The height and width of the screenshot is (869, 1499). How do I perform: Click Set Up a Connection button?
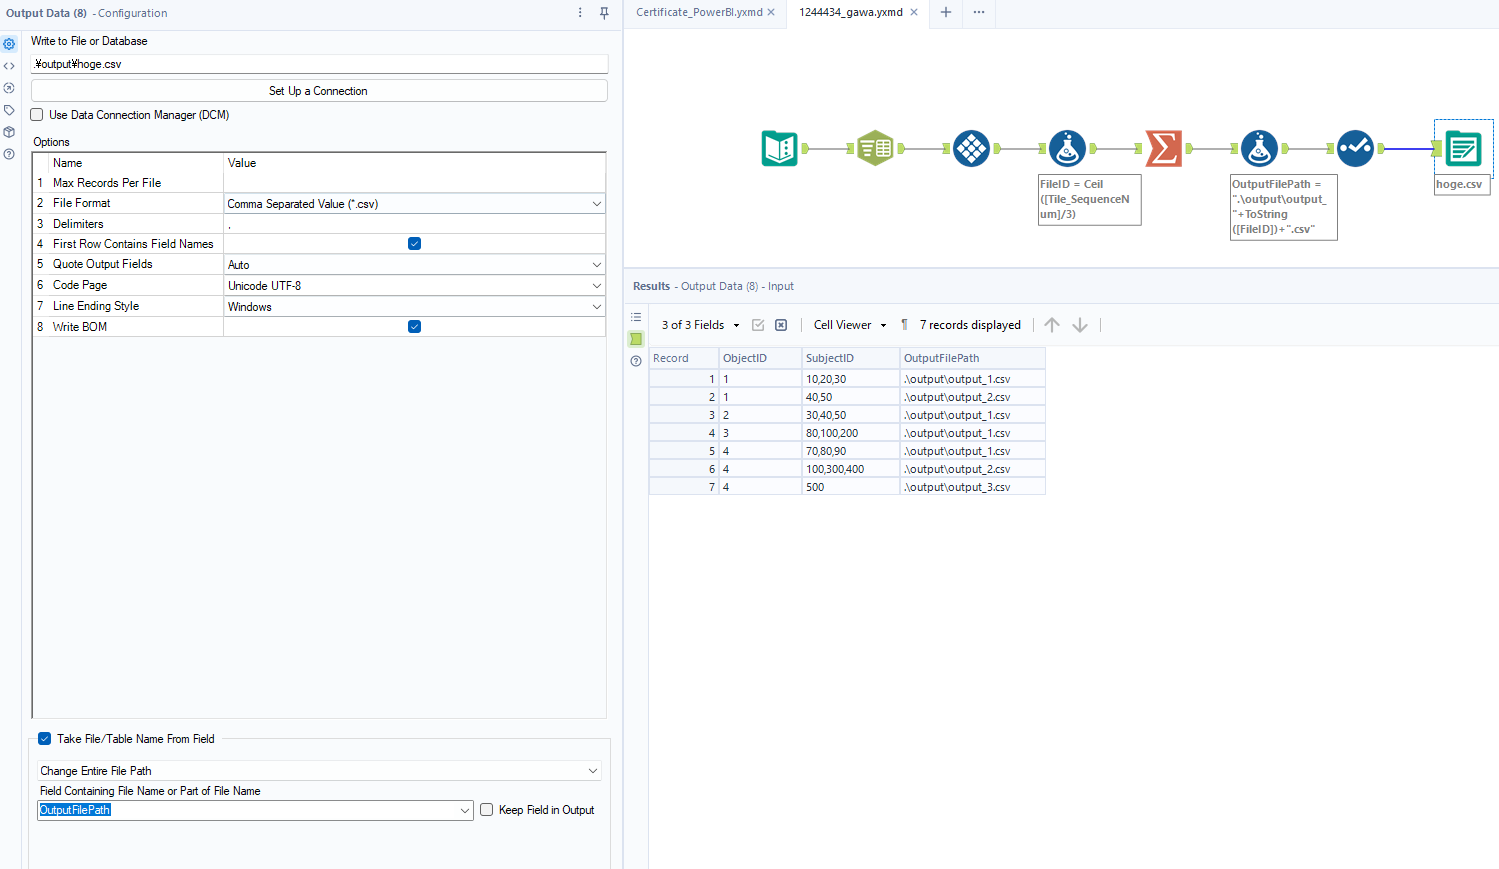click(318, 91)
